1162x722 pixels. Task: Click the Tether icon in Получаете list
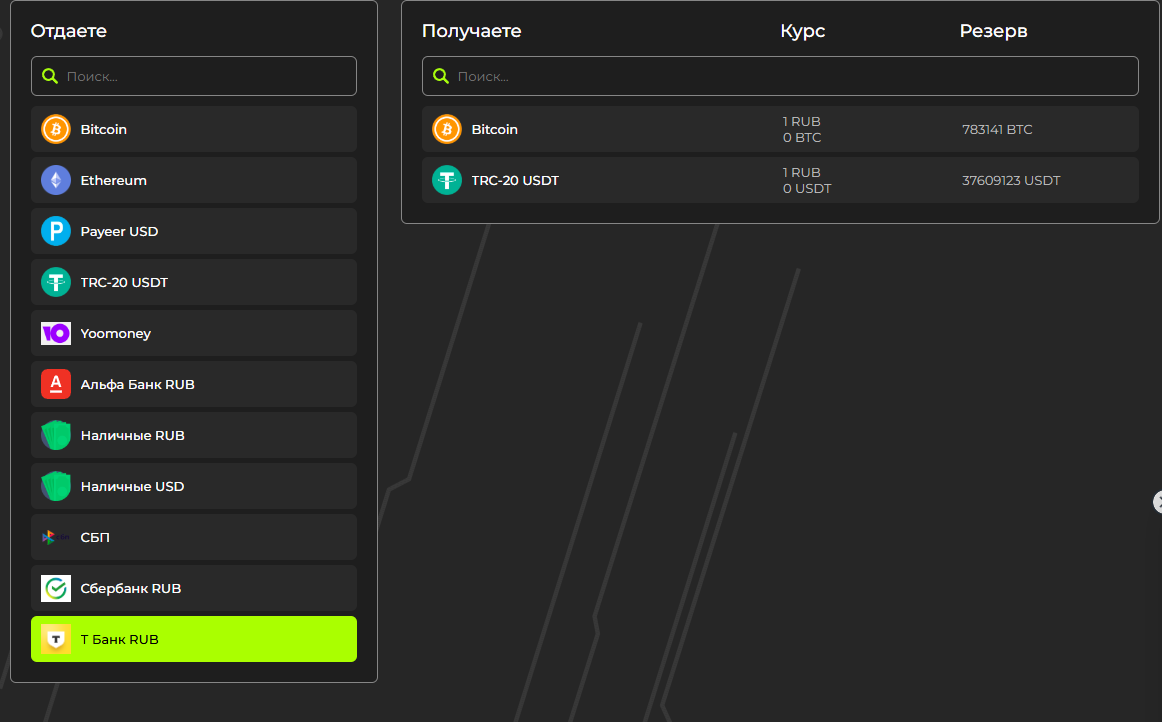click(447, 180)
